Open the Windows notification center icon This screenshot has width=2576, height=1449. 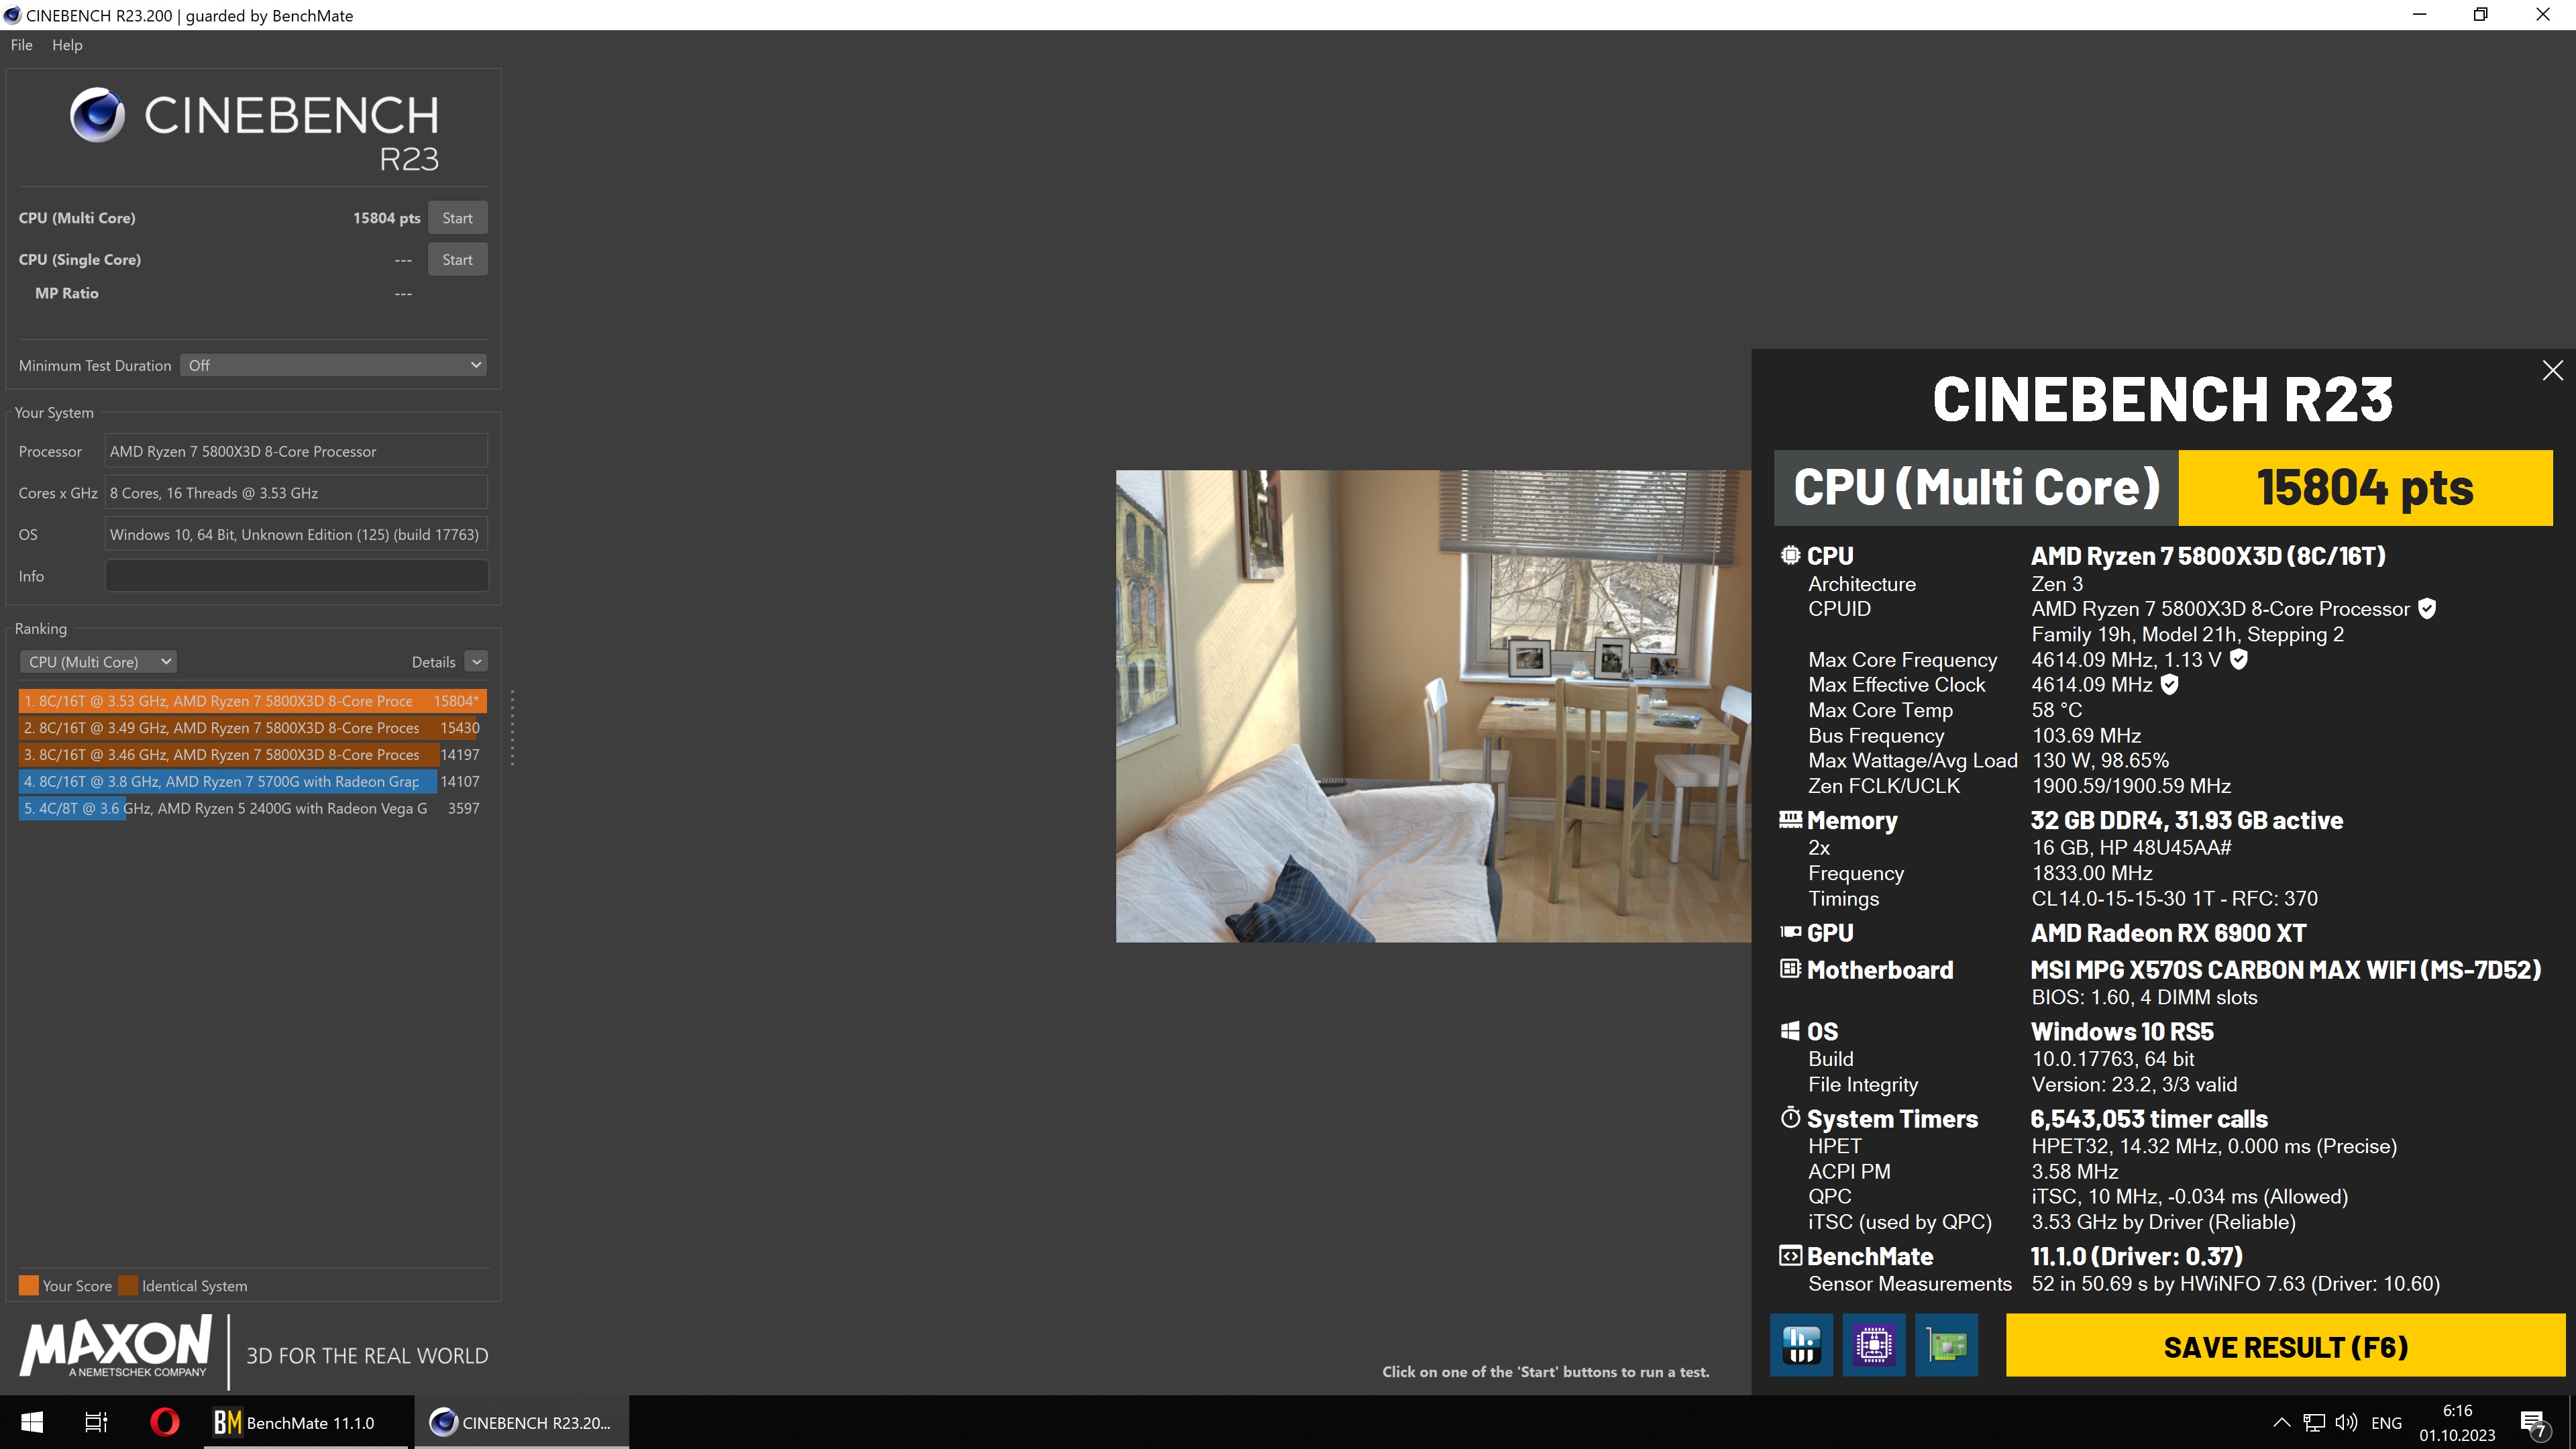click(x=2533, y=1422)
